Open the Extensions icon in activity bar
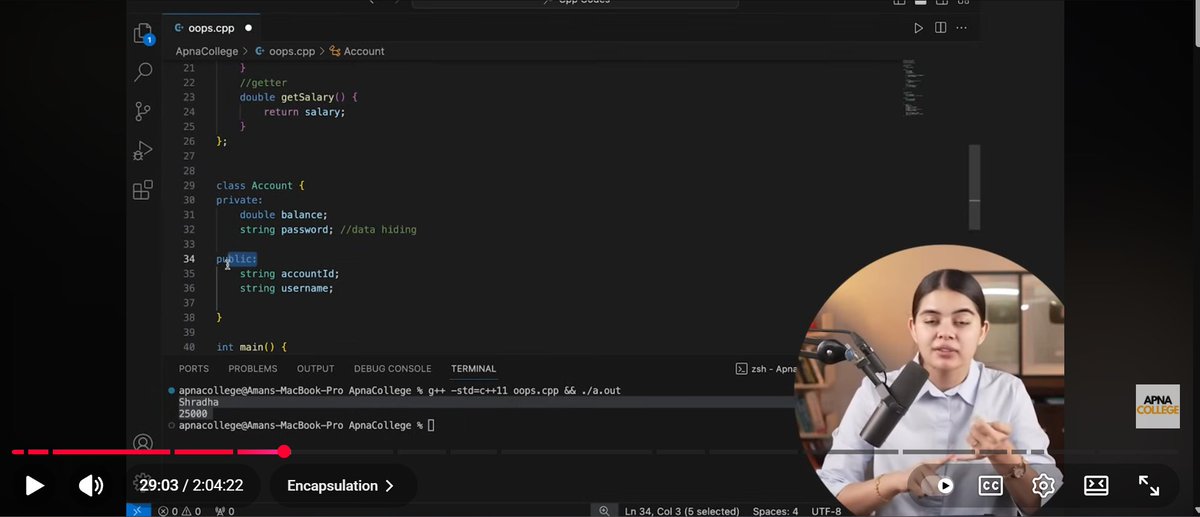 click(x=143, y=190)
